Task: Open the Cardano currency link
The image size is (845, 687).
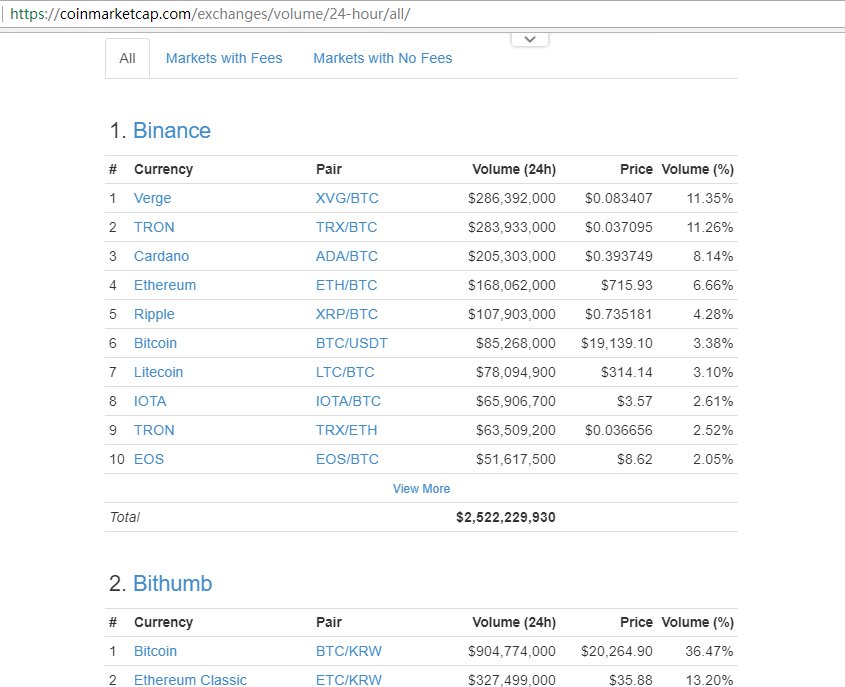Action: 161,256
